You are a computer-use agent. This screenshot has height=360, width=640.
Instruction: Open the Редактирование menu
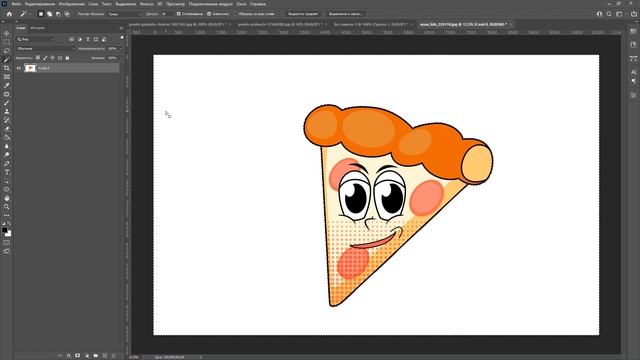[x=40, y=4]
